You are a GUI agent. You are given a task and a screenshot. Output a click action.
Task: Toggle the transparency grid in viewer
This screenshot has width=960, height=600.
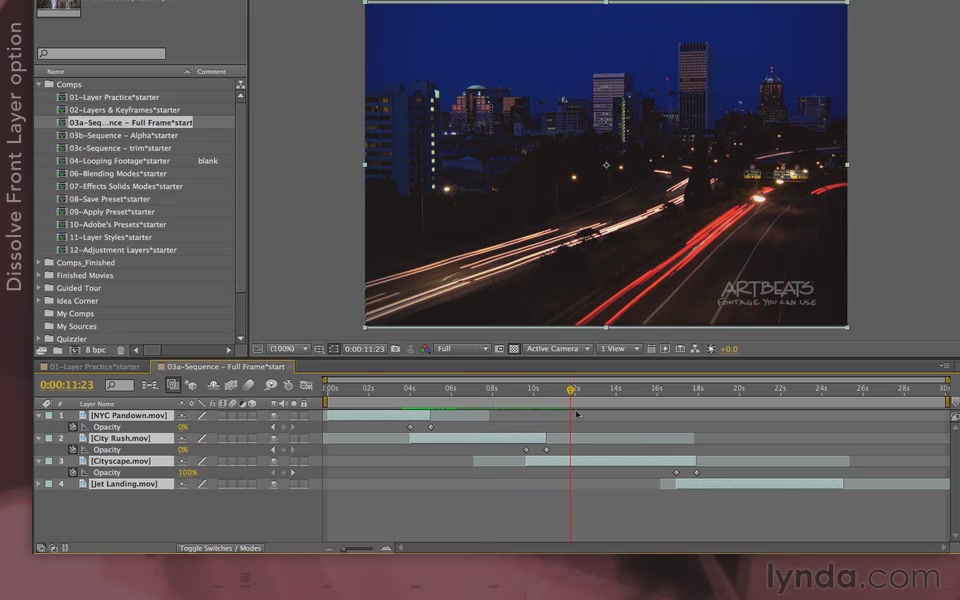pos(514,349)
